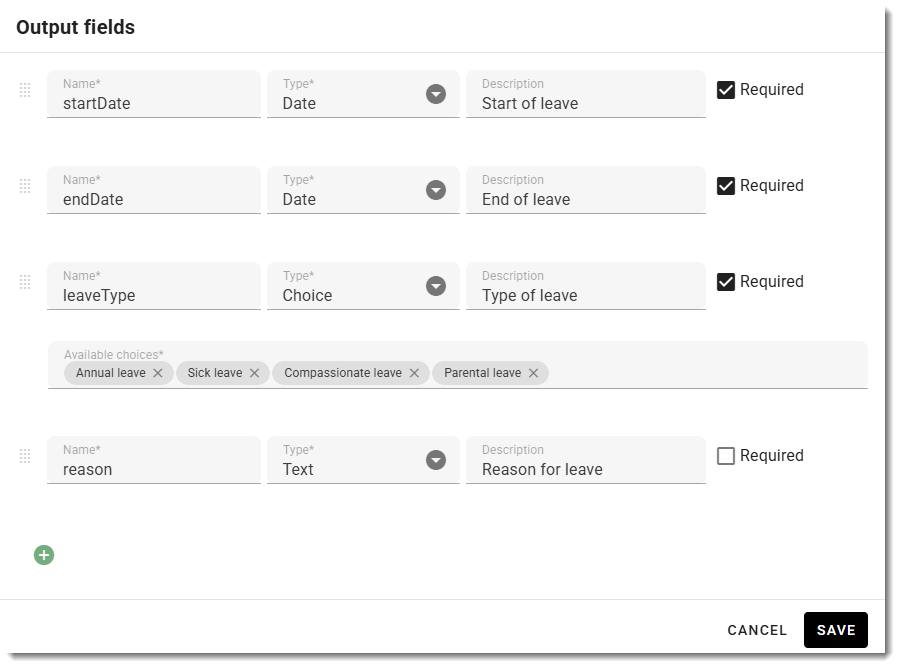
Task: Uncheck Required for startDate field
Action: click(726, 90)
